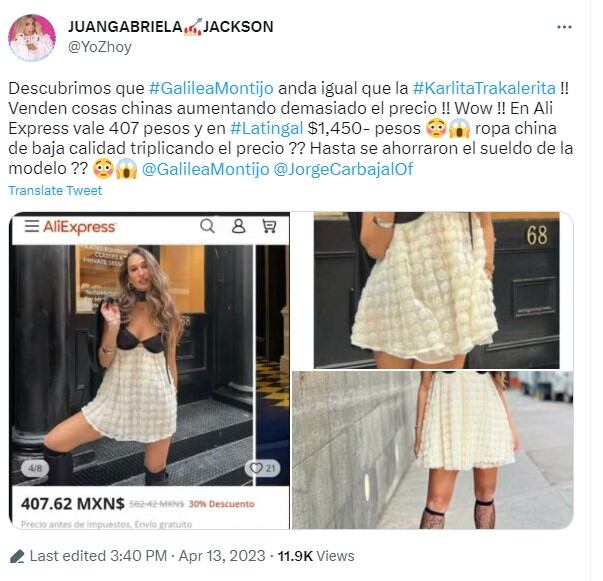Screen dimensions: 603x581
Task: Open the AliExpress shopping cart icon
Action: pyautogui.click(x=269, y=226)
